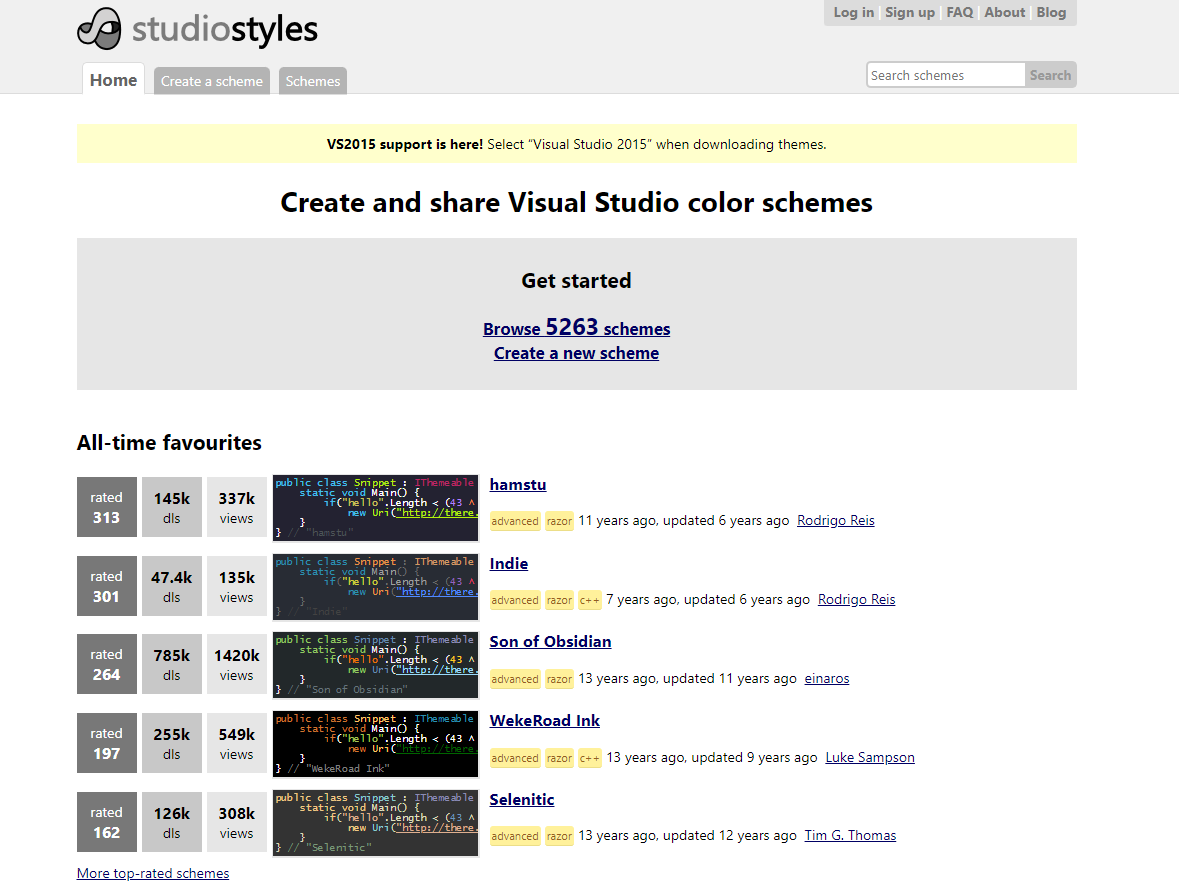Viewport: 1179px width, 890px height.
Task: Click the c++ tag on Indie row
Action: coord(590,600)
